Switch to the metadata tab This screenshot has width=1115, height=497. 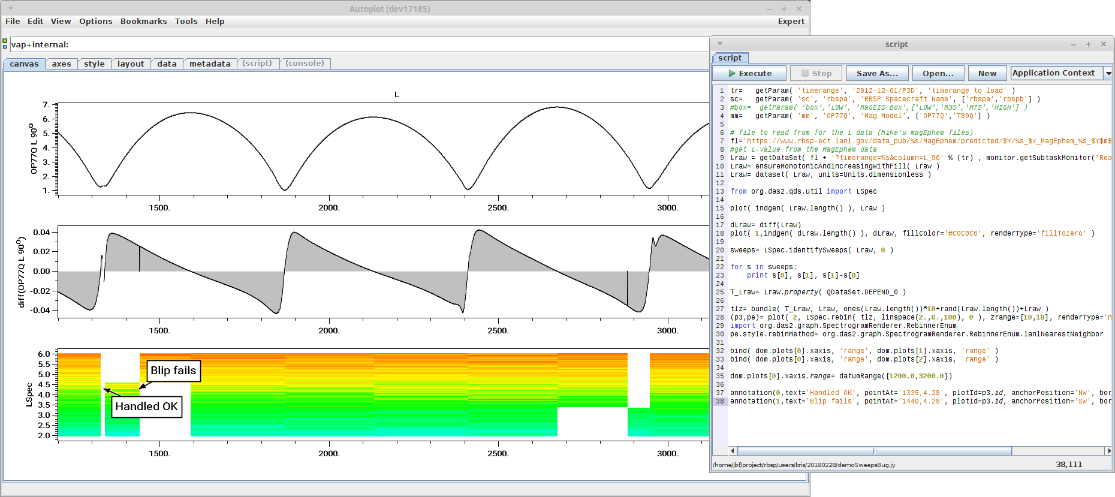pyautogui.click(x=210, y=63)
